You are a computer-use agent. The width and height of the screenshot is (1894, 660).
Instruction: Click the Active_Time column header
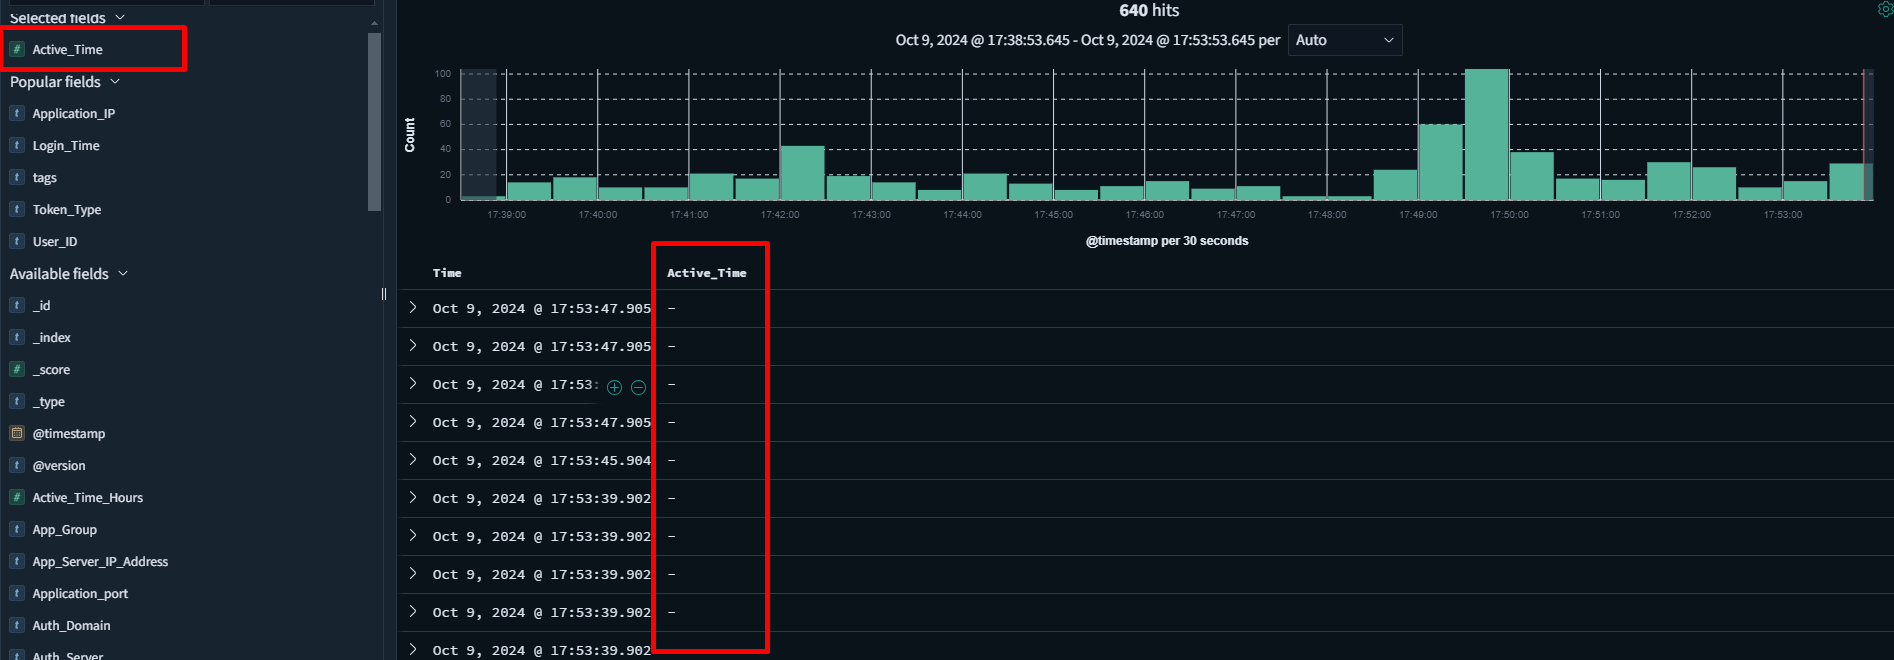click(x=706, y=273)
